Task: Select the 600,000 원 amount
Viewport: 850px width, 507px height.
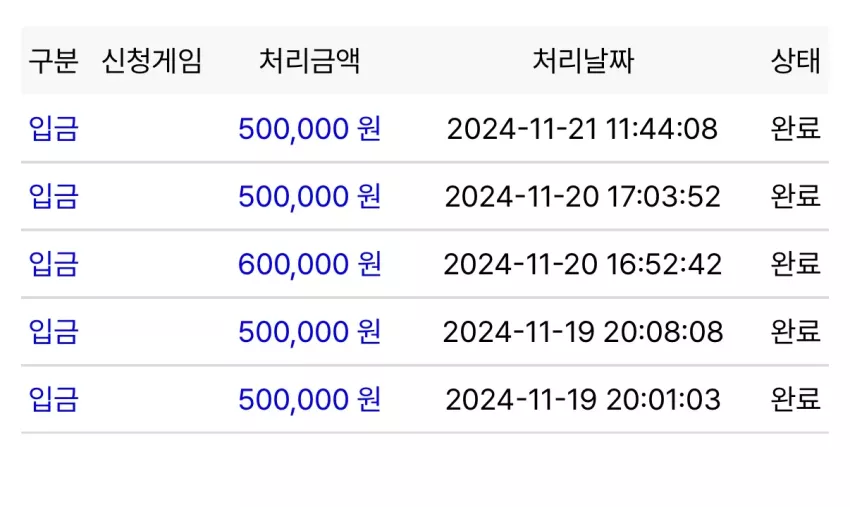Action: [x=310, y=264]
